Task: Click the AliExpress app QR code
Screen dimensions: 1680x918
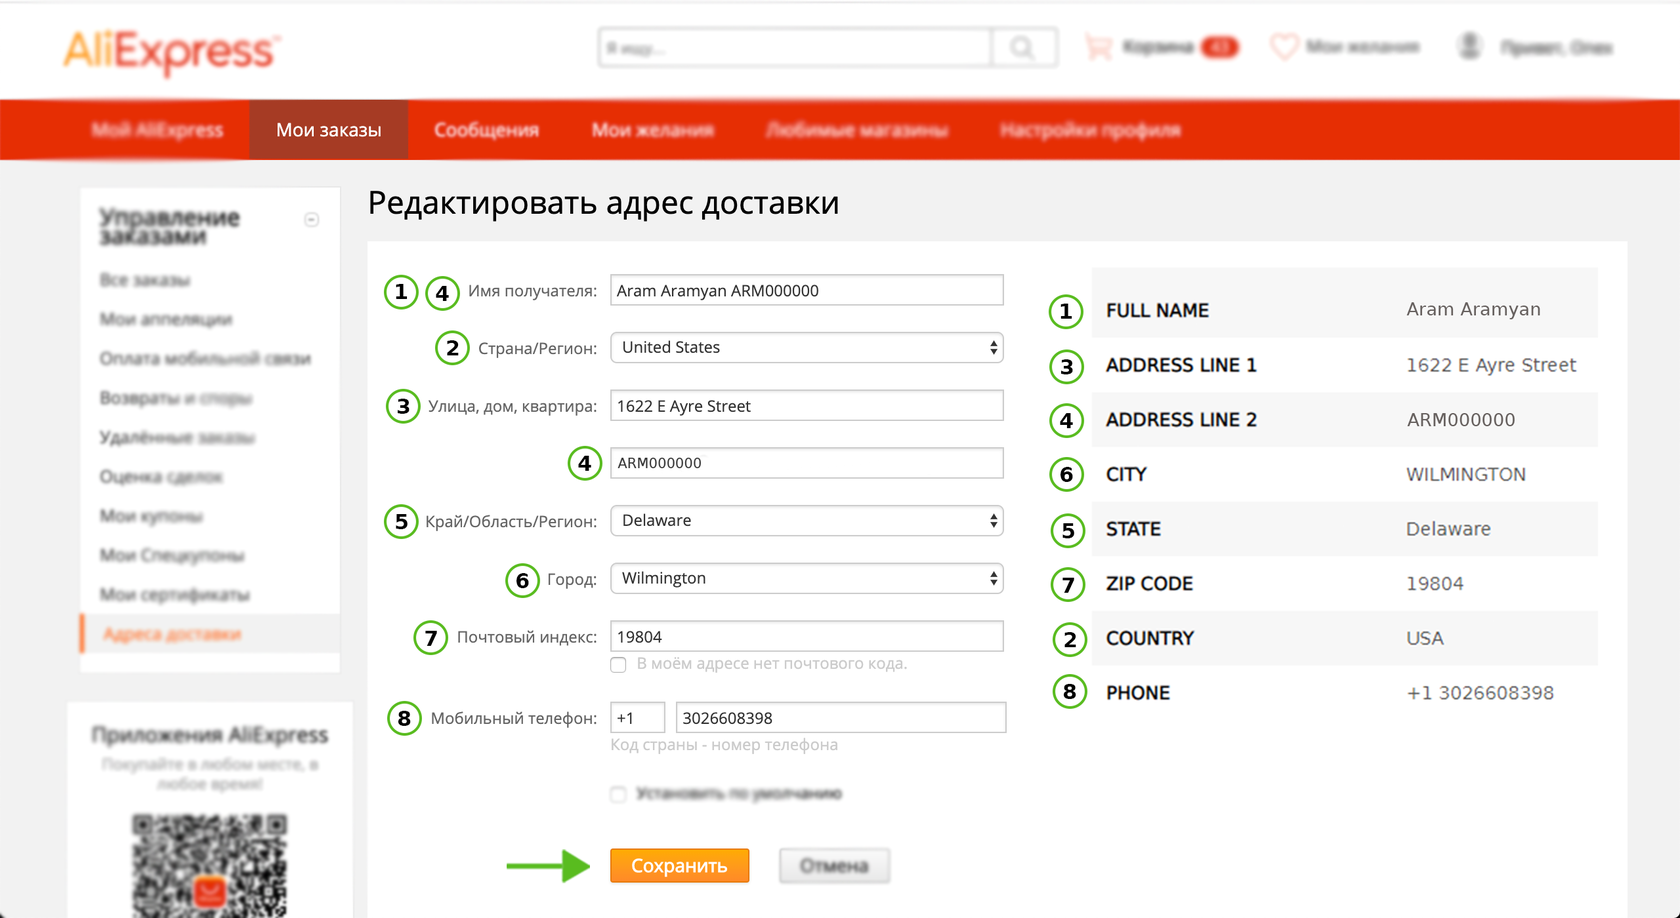Action: tap(209, 864)
